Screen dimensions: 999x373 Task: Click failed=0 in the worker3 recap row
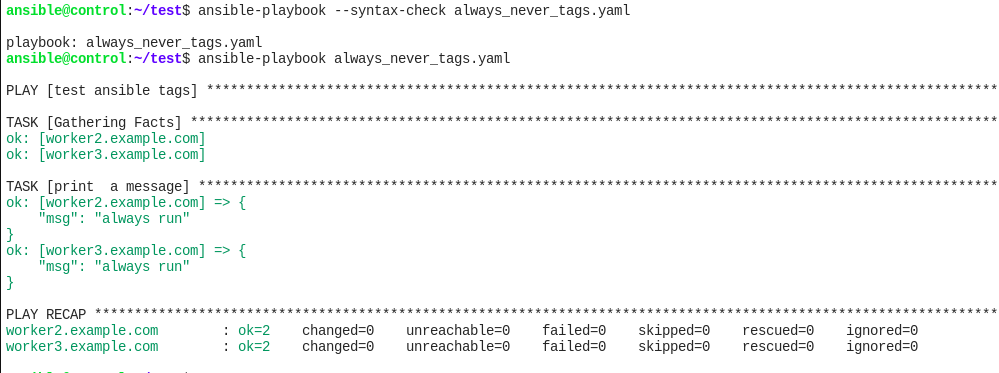point(574,346)
